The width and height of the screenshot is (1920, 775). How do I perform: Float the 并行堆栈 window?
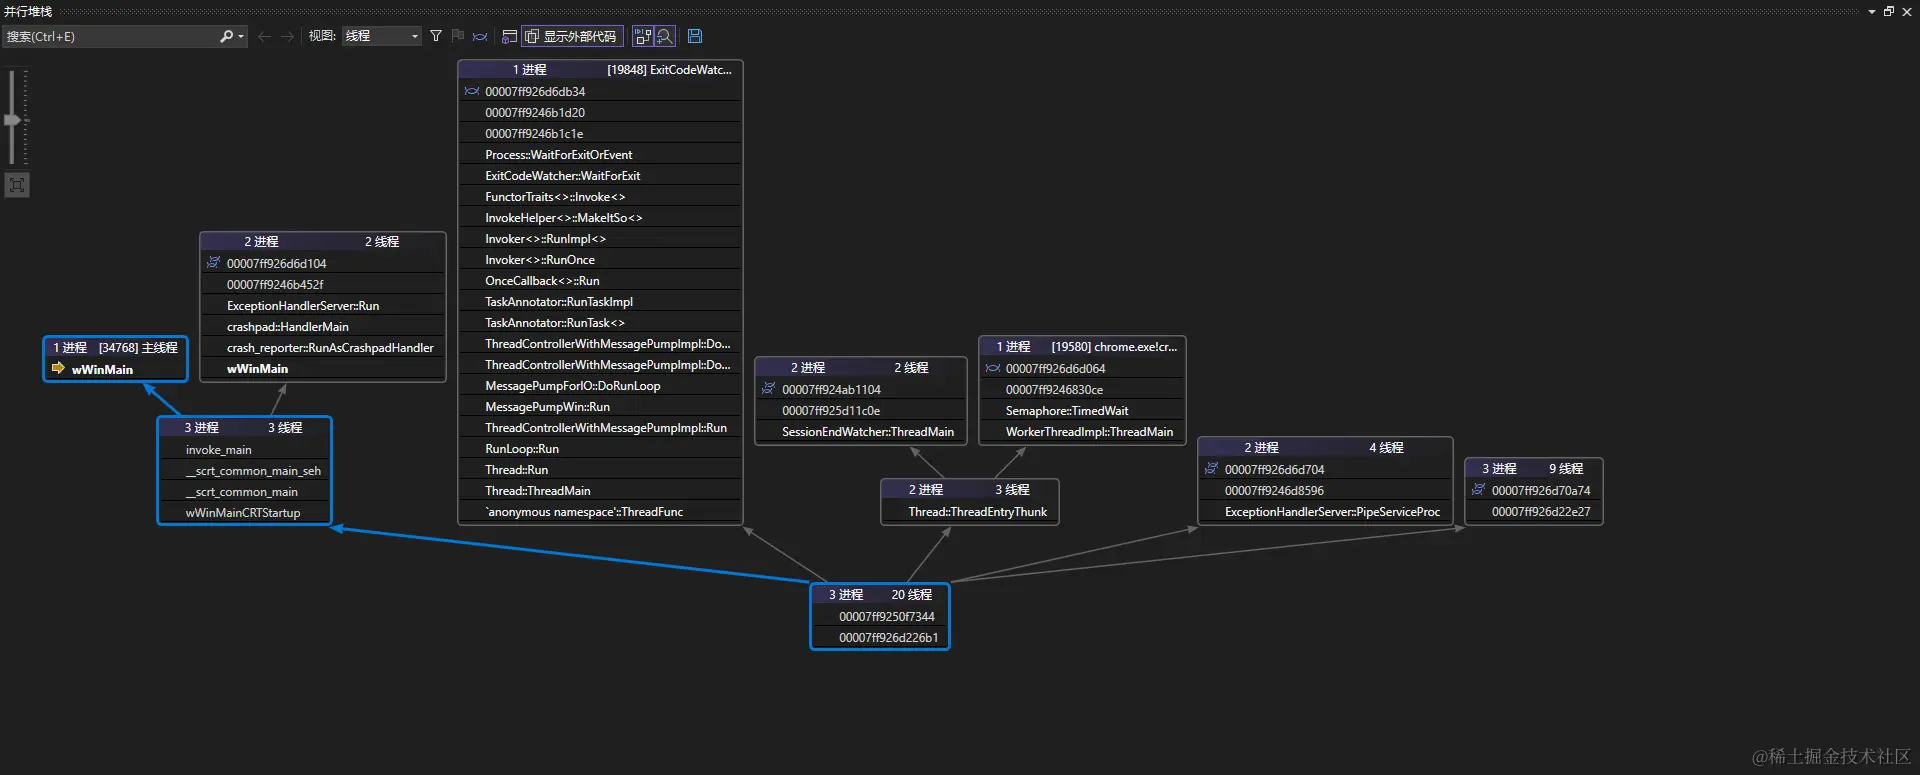[1889, 11]
